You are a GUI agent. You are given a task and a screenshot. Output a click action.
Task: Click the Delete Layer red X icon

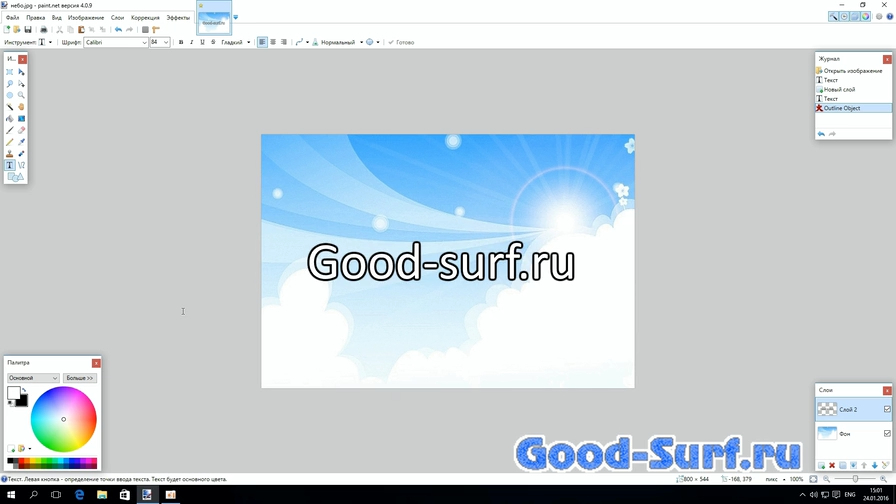(x=832, y=466)
